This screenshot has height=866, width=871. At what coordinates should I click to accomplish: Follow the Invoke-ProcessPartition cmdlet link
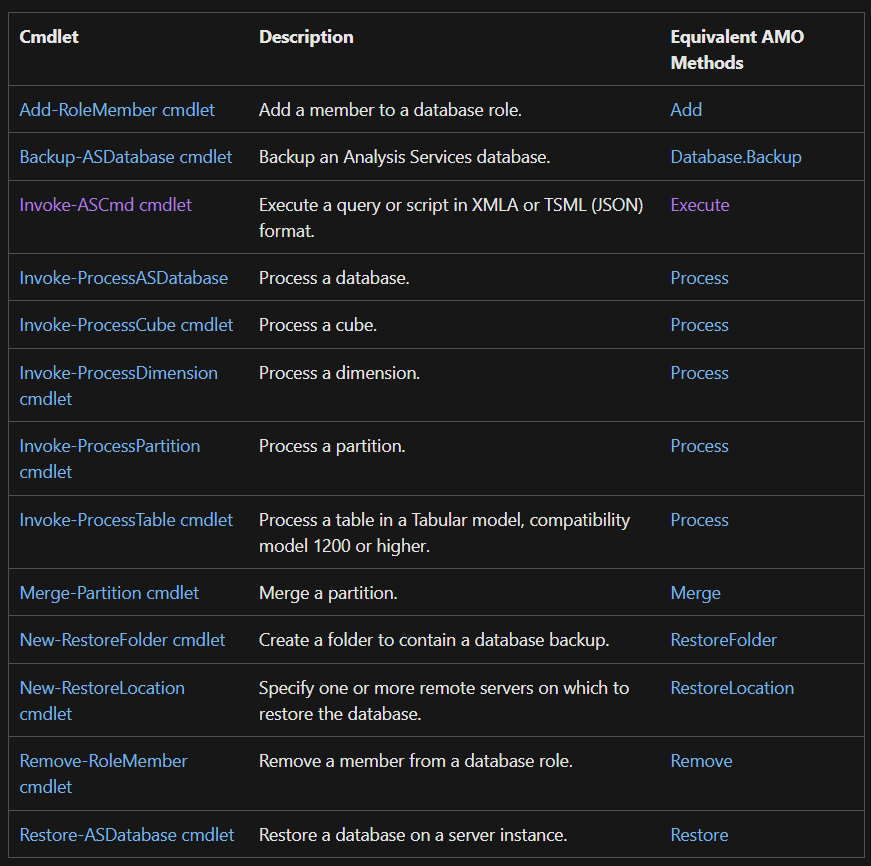click(x=110, y=446)
